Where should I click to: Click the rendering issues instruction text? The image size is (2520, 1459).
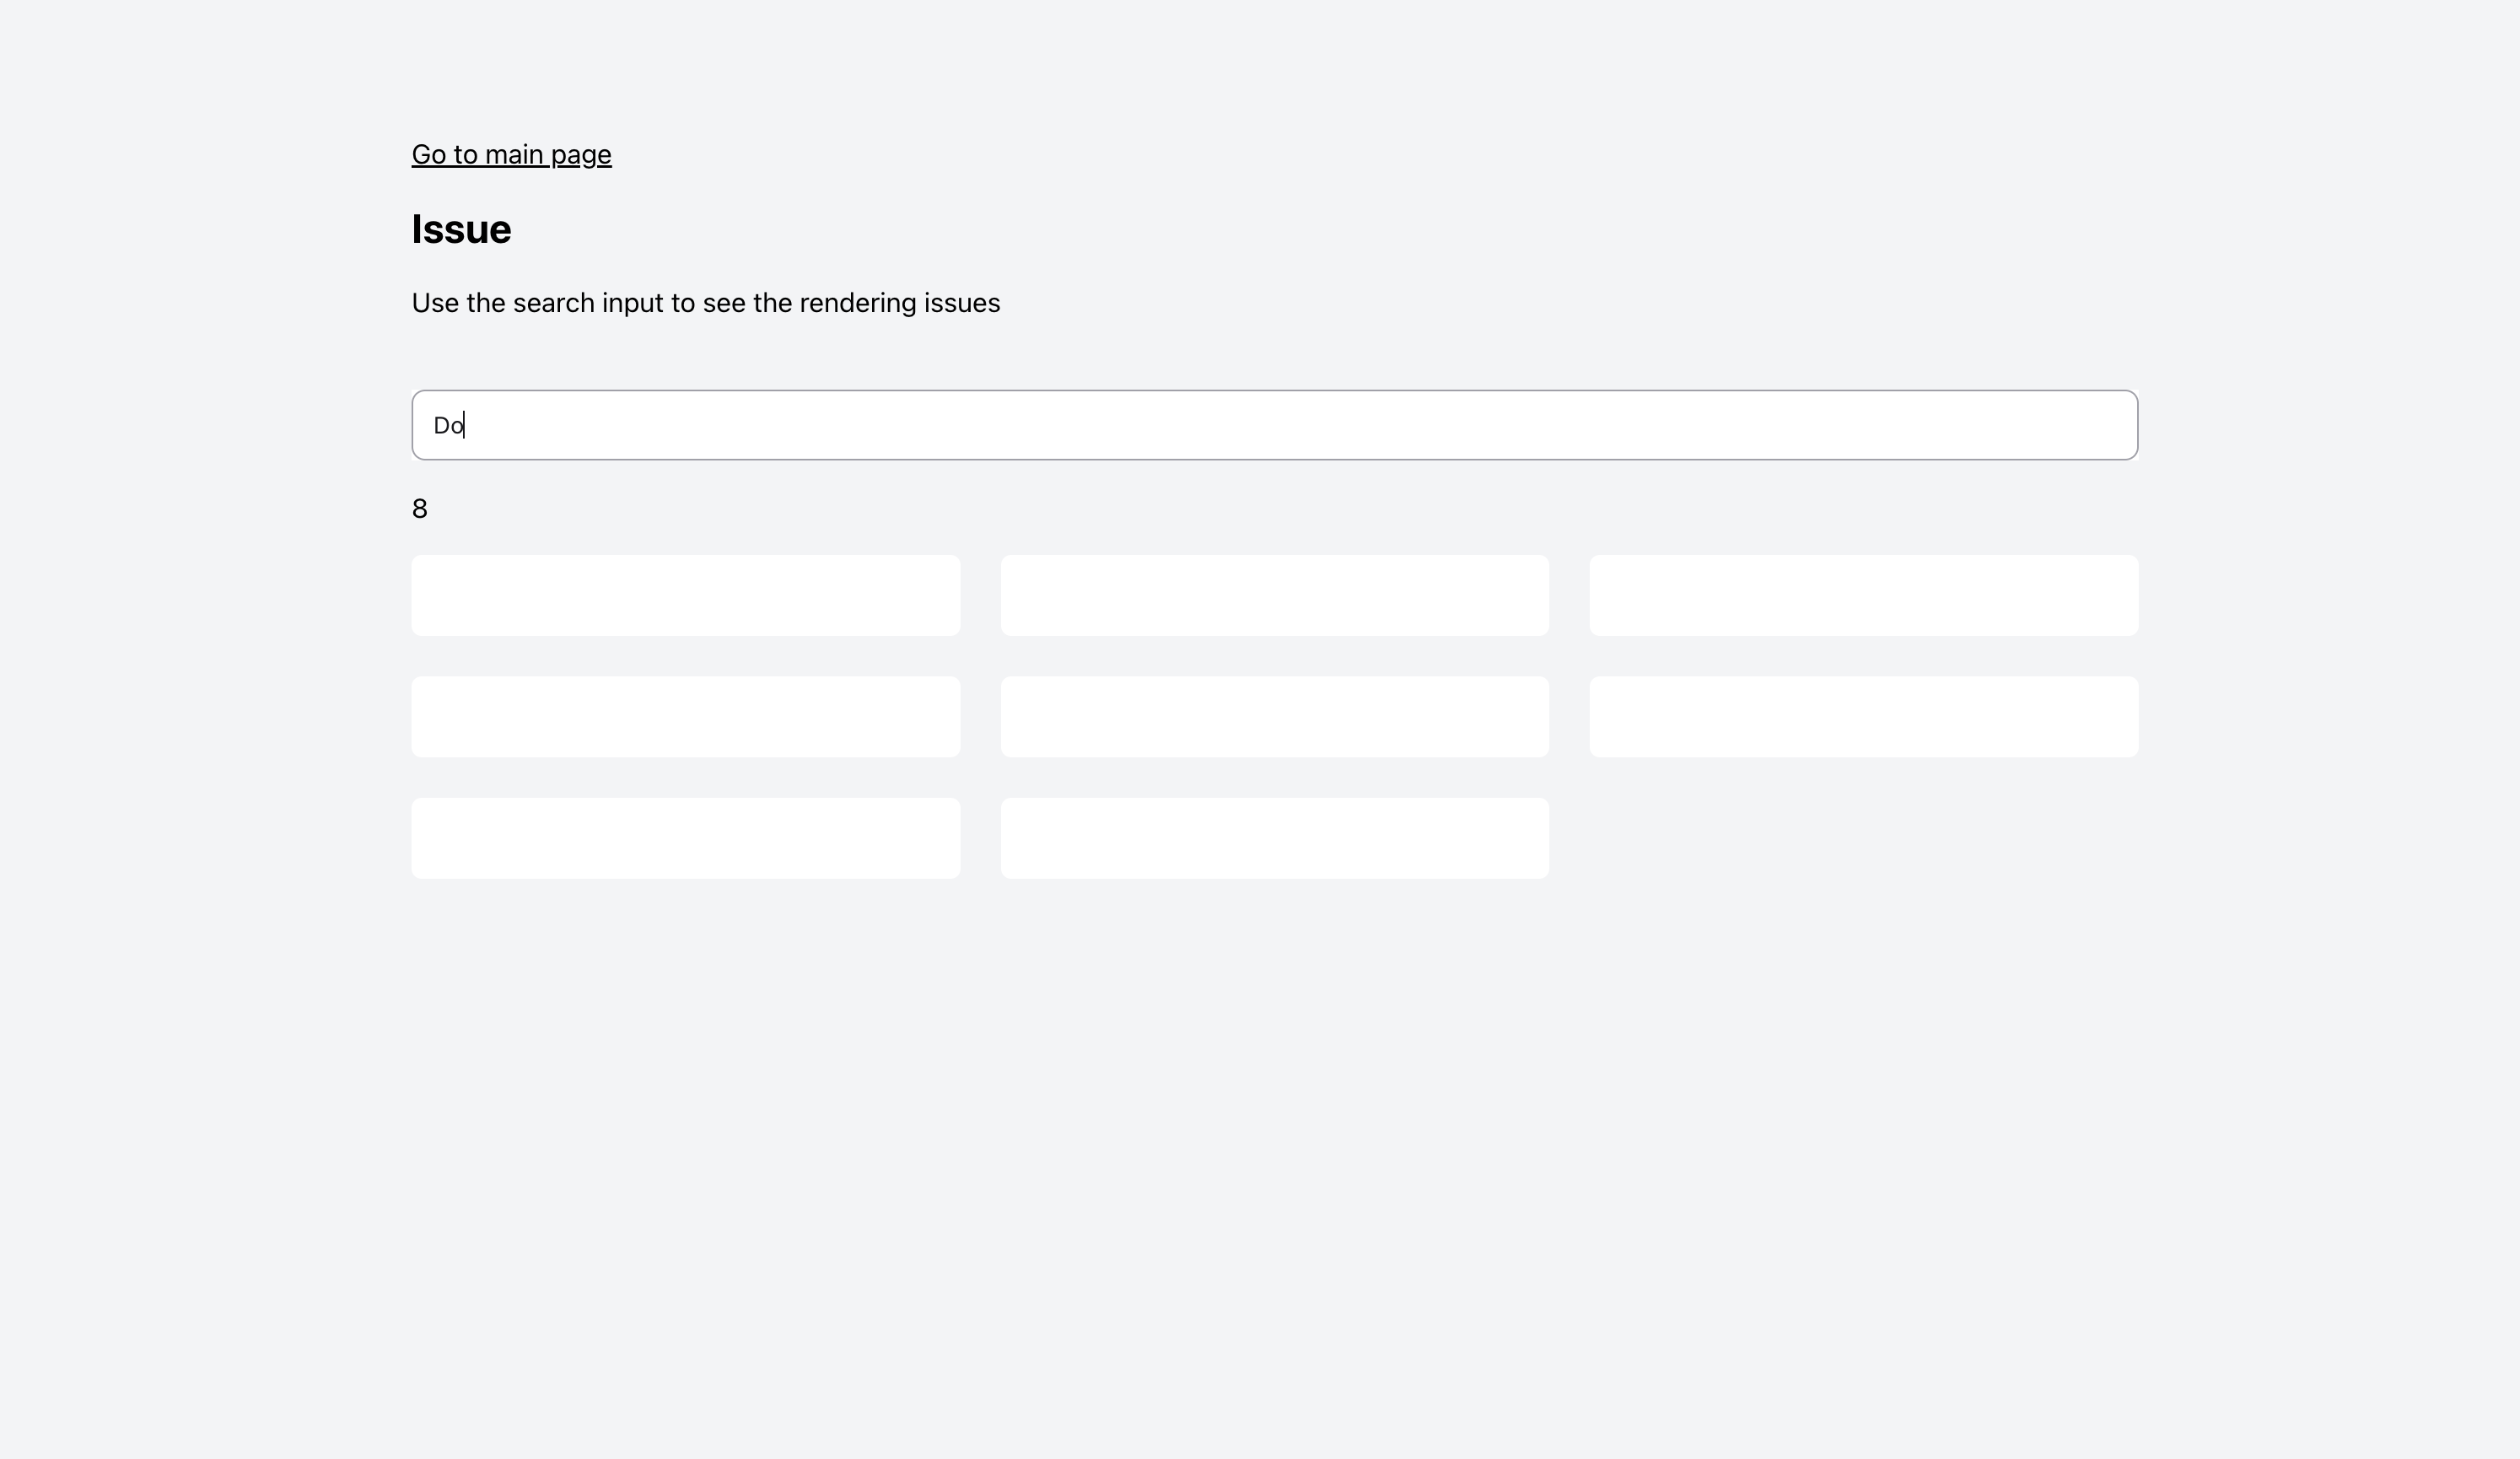click(x=704, y=302)
